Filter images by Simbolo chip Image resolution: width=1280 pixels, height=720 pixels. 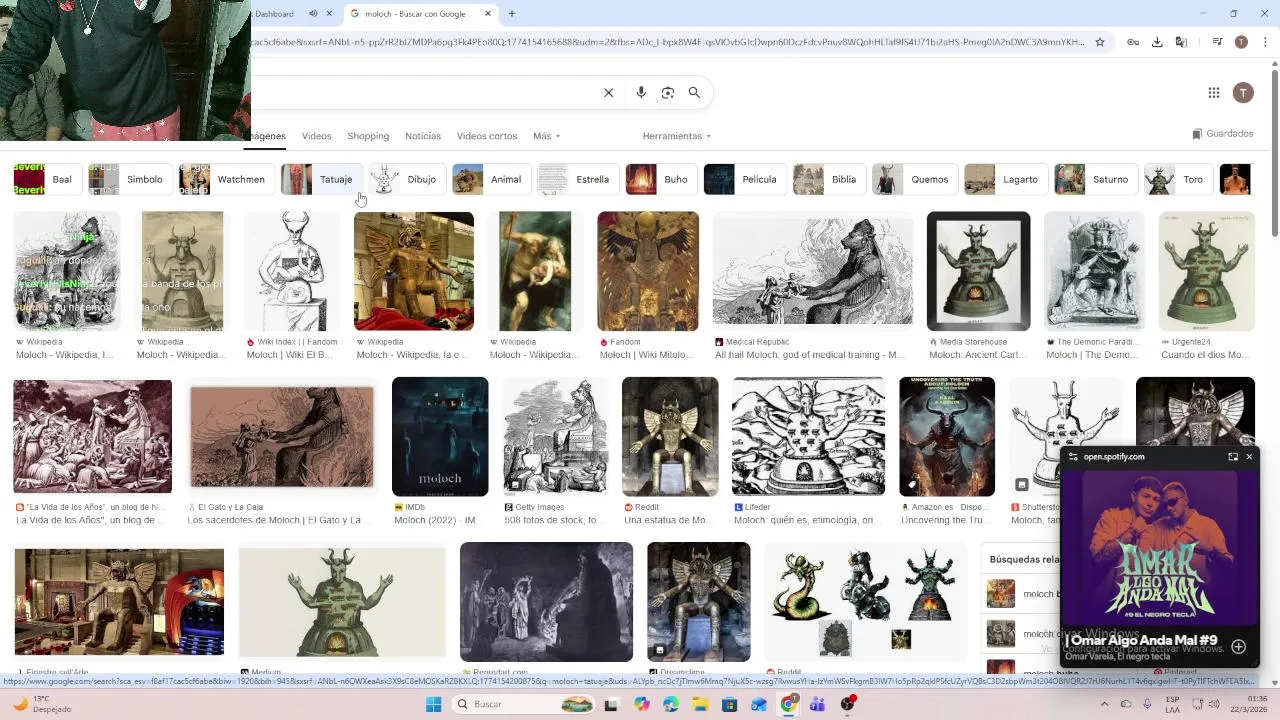tap(129, 179)
